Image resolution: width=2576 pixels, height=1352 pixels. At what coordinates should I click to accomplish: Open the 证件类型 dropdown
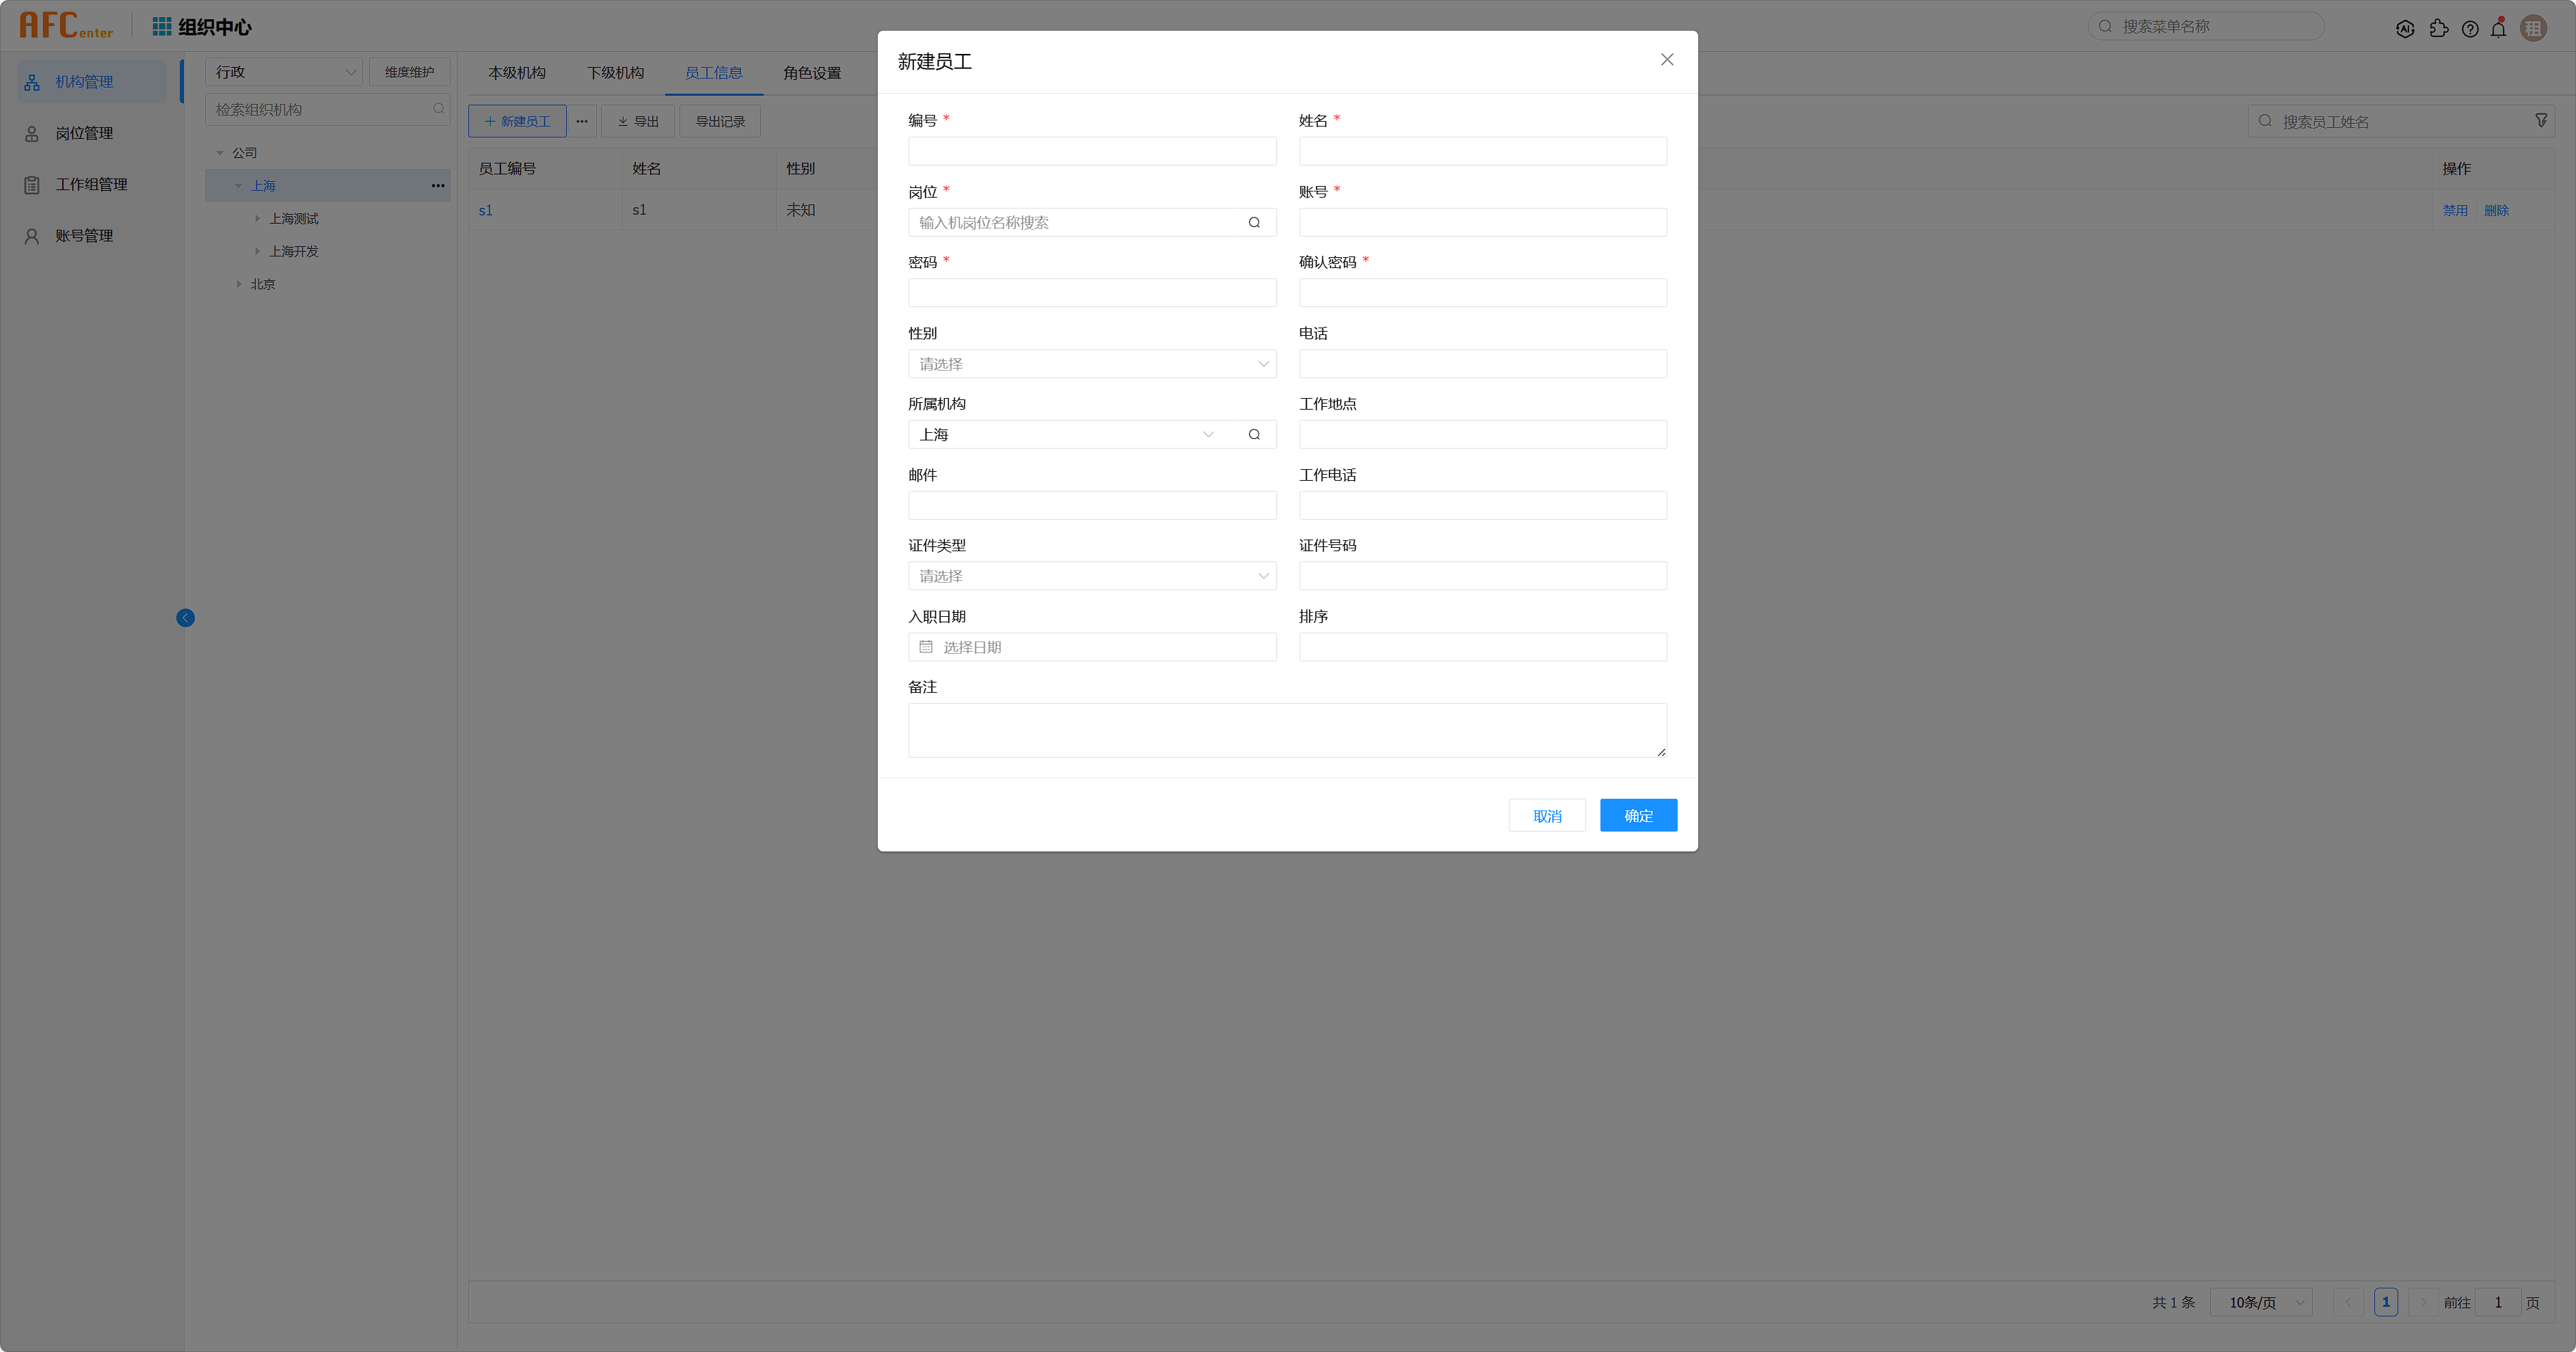(x=1092, y=576)
